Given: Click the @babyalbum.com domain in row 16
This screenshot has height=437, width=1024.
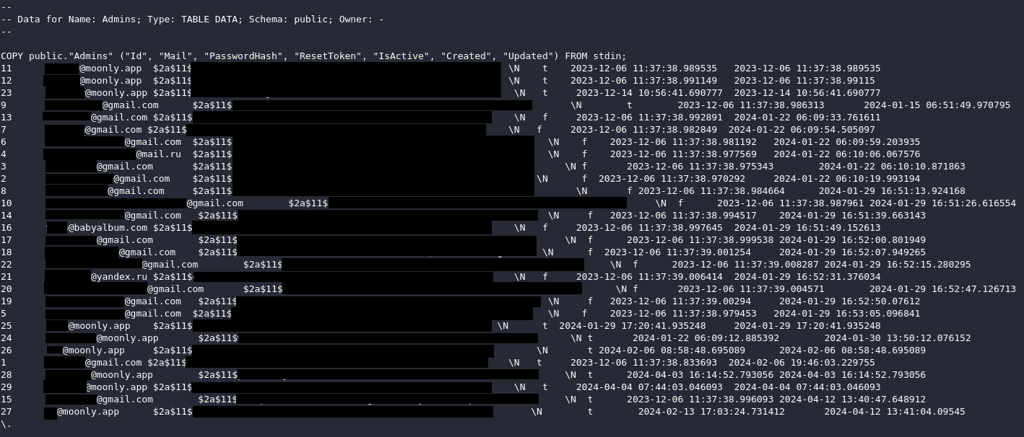Looking at the screenshot, I should coord(107,228).
